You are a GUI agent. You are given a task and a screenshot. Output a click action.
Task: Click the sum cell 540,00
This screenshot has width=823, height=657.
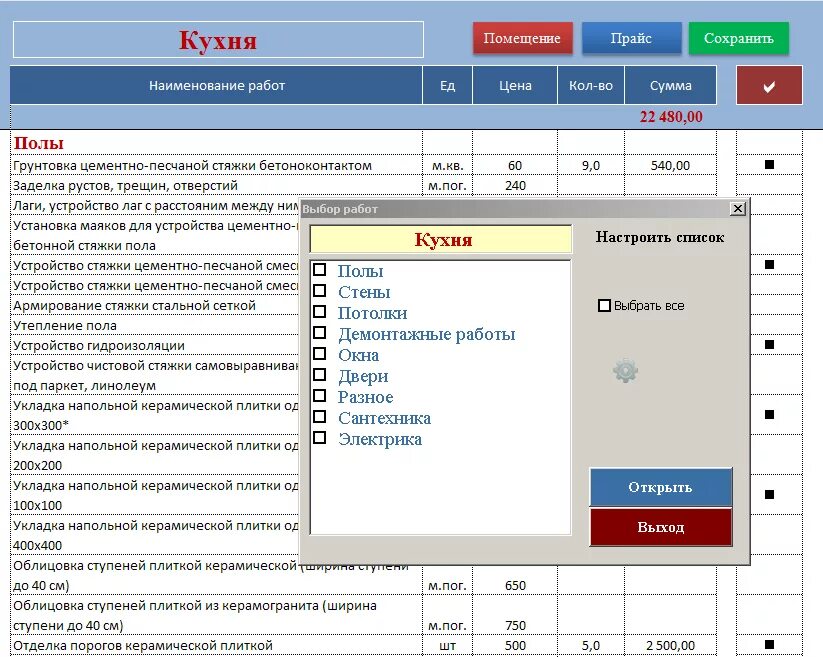[x=670, y=165]
